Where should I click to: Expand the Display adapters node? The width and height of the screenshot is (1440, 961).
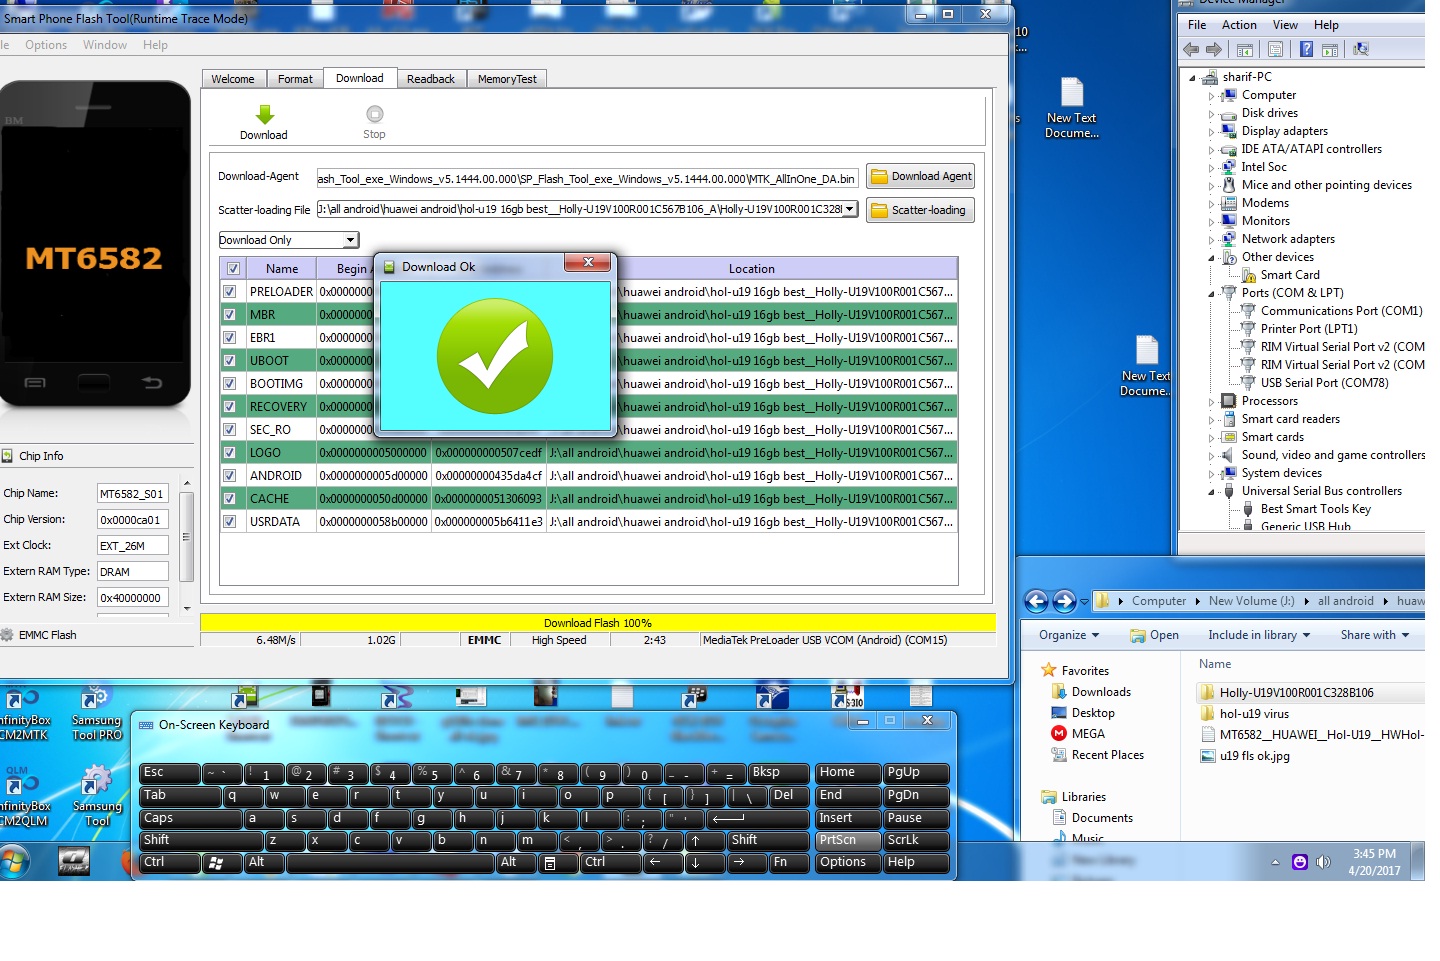coord(1211,132)
